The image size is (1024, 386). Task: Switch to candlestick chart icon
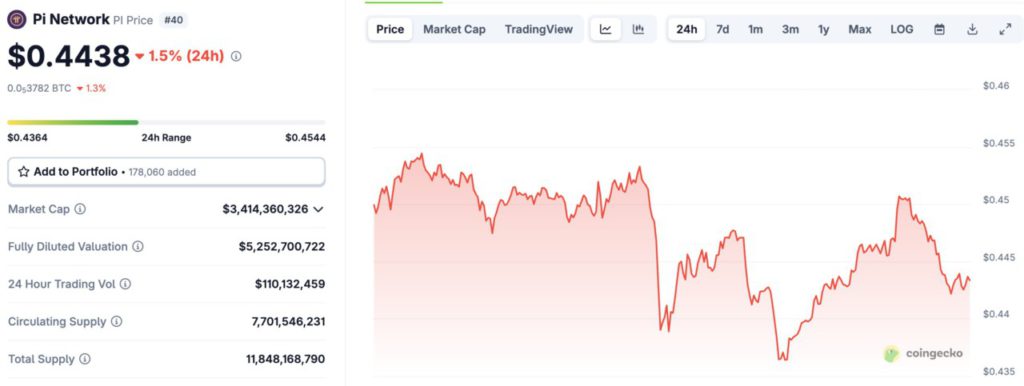coord(639,29)
